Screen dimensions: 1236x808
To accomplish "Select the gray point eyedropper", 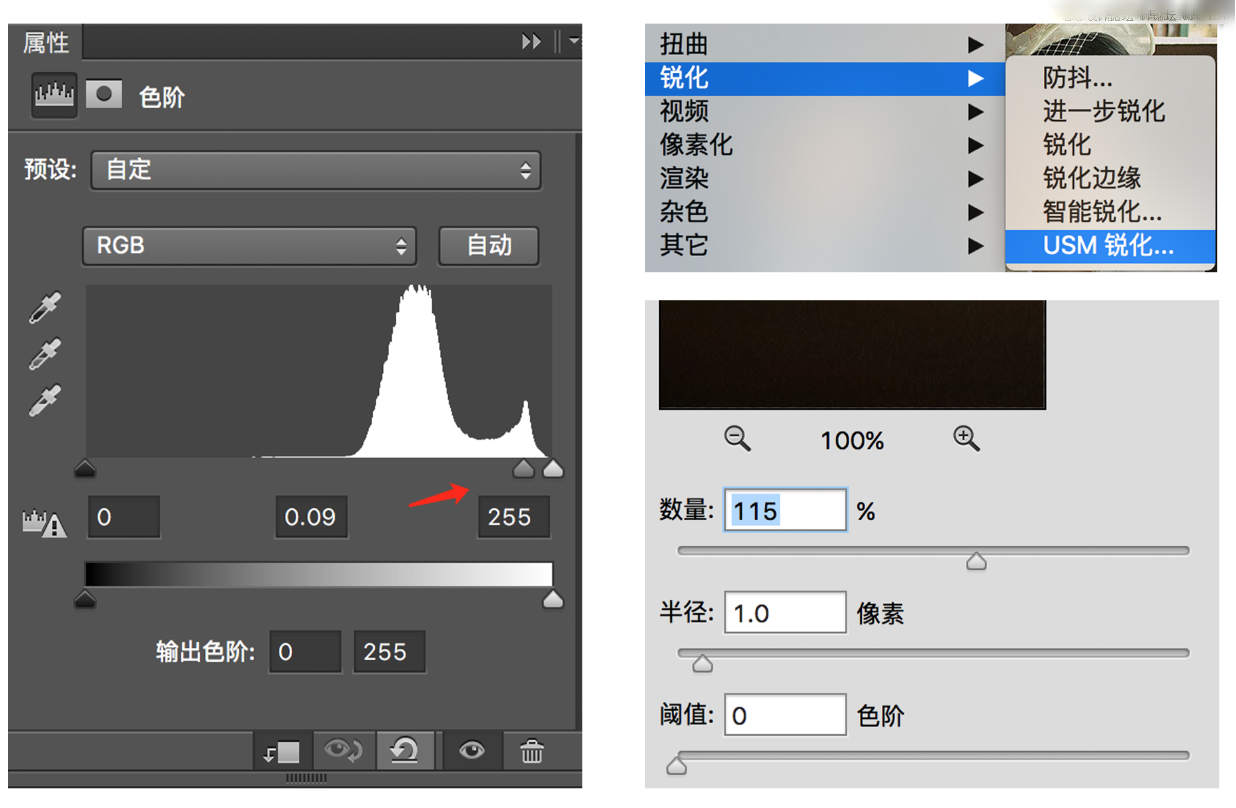I will [x=44, y=354].
